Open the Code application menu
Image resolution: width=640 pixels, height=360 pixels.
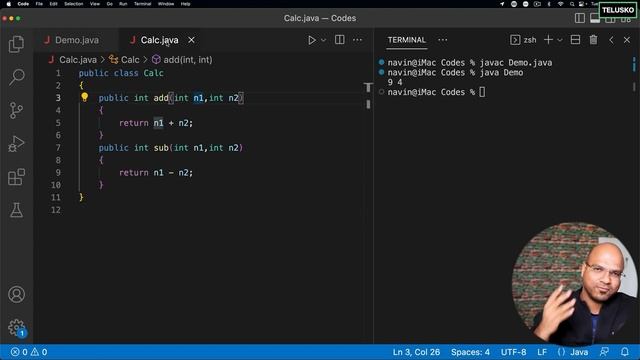click(x=23, y=4)
